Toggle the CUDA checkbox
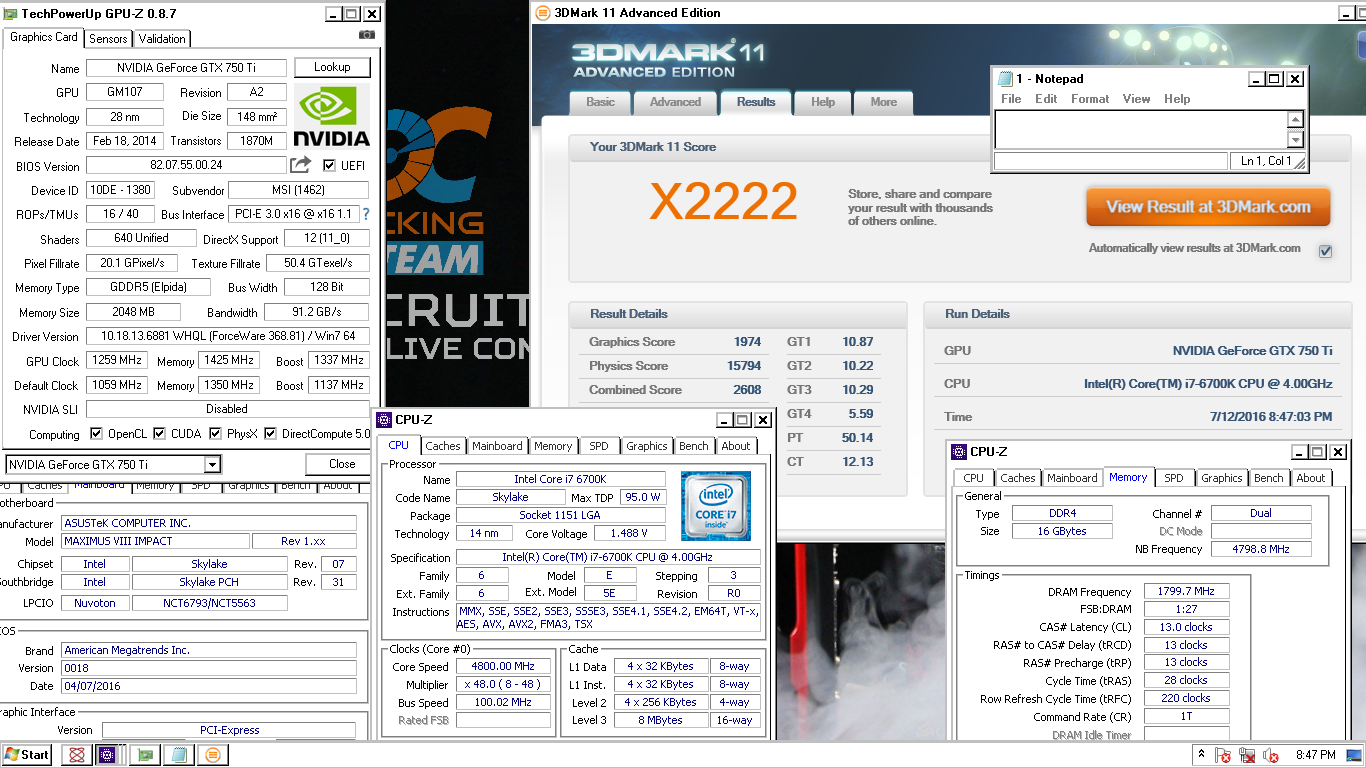 [x=158, y=434]
